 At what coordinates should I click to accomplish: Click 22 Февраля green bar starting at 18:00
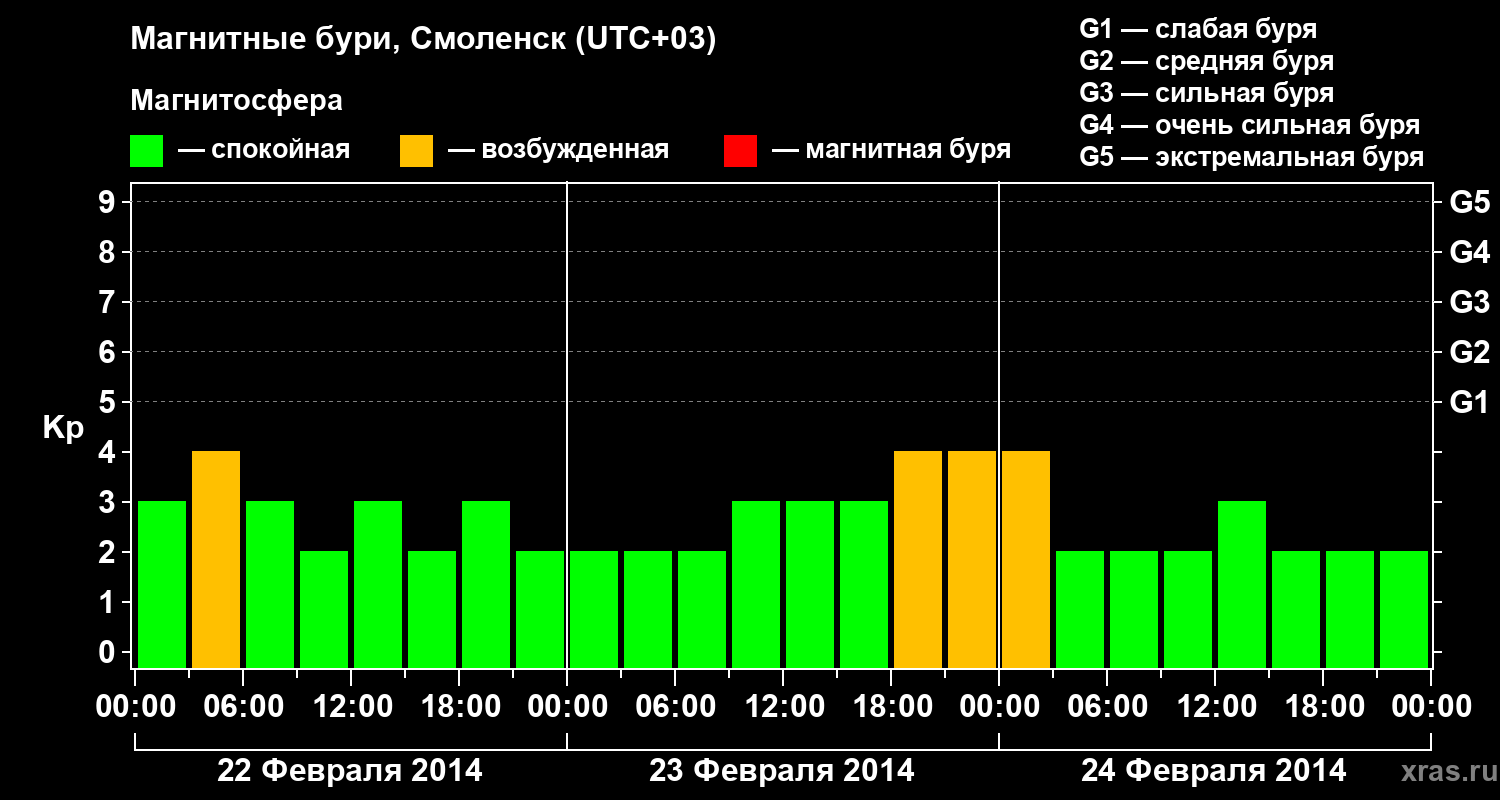(486, 584)
